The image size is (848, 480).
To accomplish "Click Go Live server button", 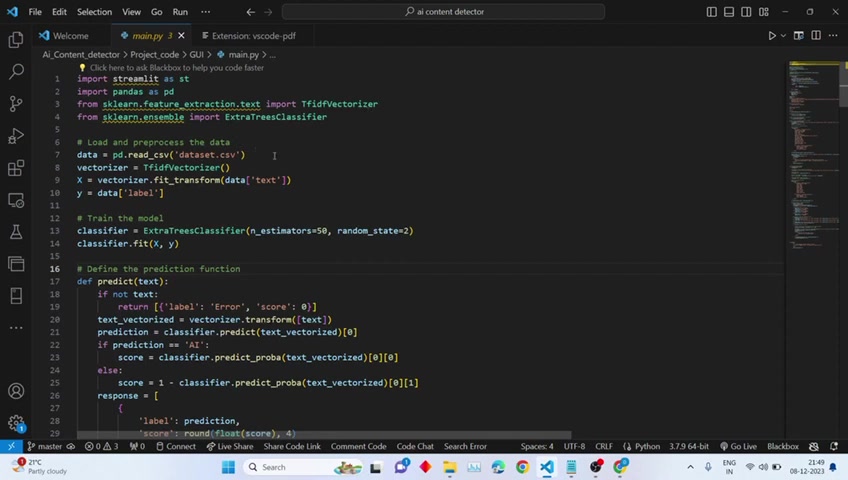I will click(x=738, y=446).
